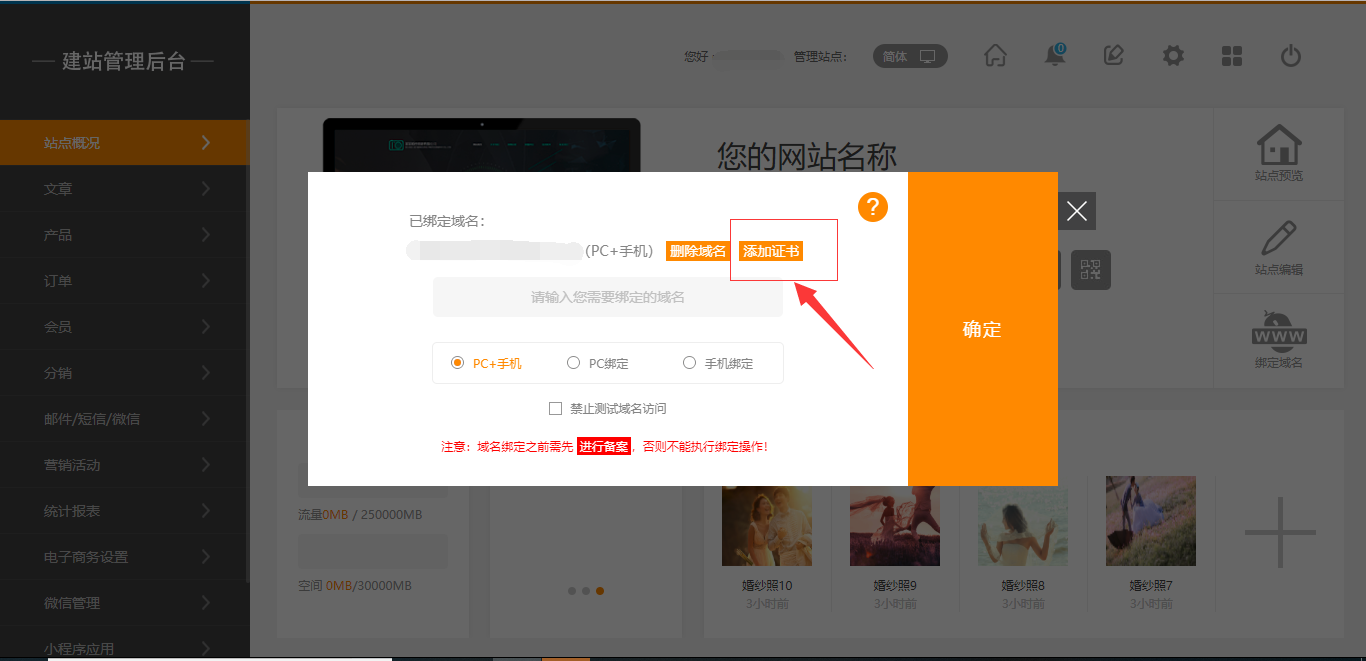Expand the 文章 sidebar menu
Image resolution: width=1366 pixels, height=661 pixels.
pos(125,189)
